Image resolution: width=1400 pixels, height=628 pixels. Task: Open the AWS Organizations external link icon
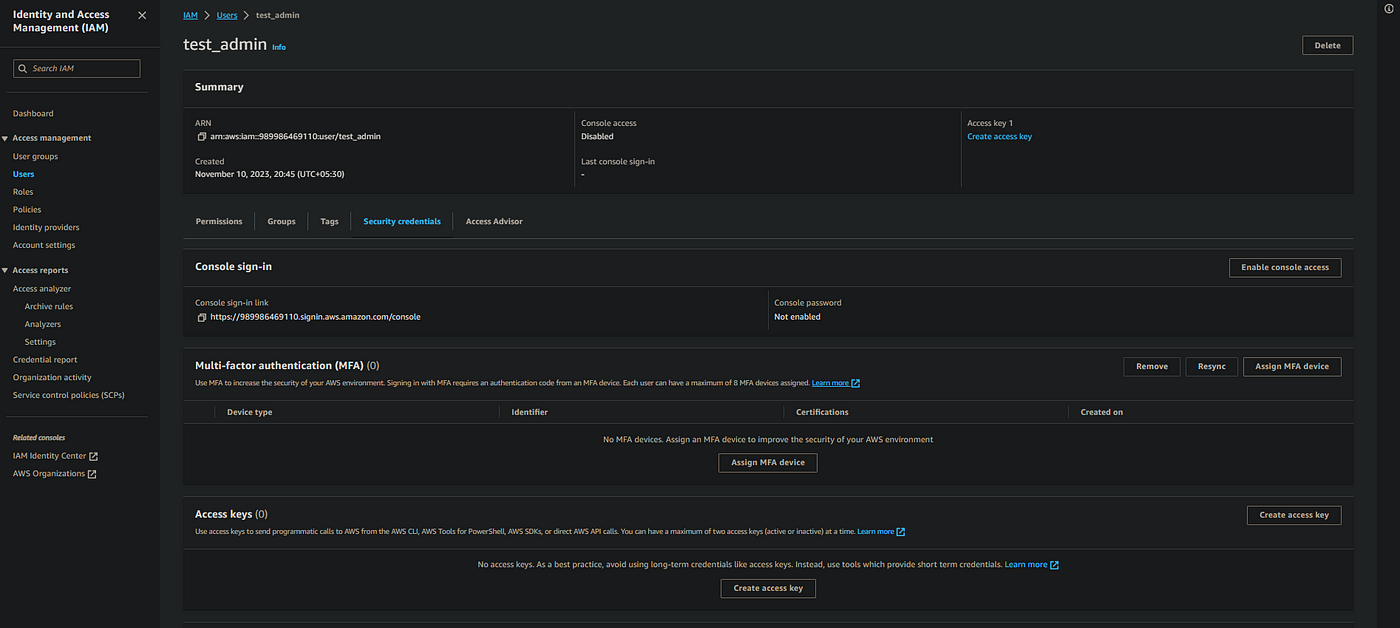point(92,474)
